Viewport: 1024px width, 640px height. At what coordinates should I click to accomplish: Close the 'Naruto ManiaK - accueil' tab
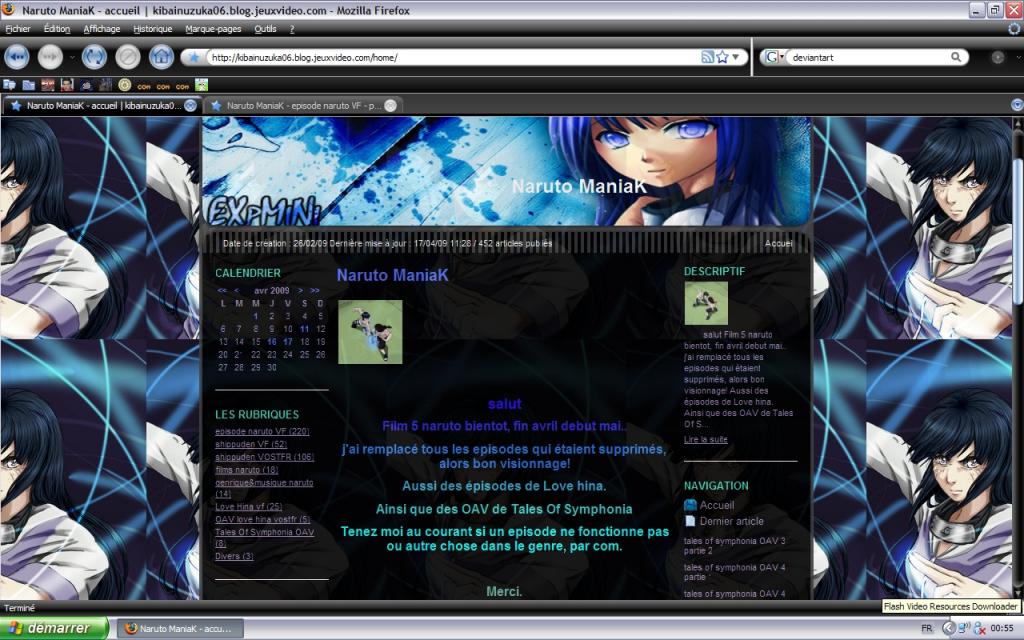[190, 106]
